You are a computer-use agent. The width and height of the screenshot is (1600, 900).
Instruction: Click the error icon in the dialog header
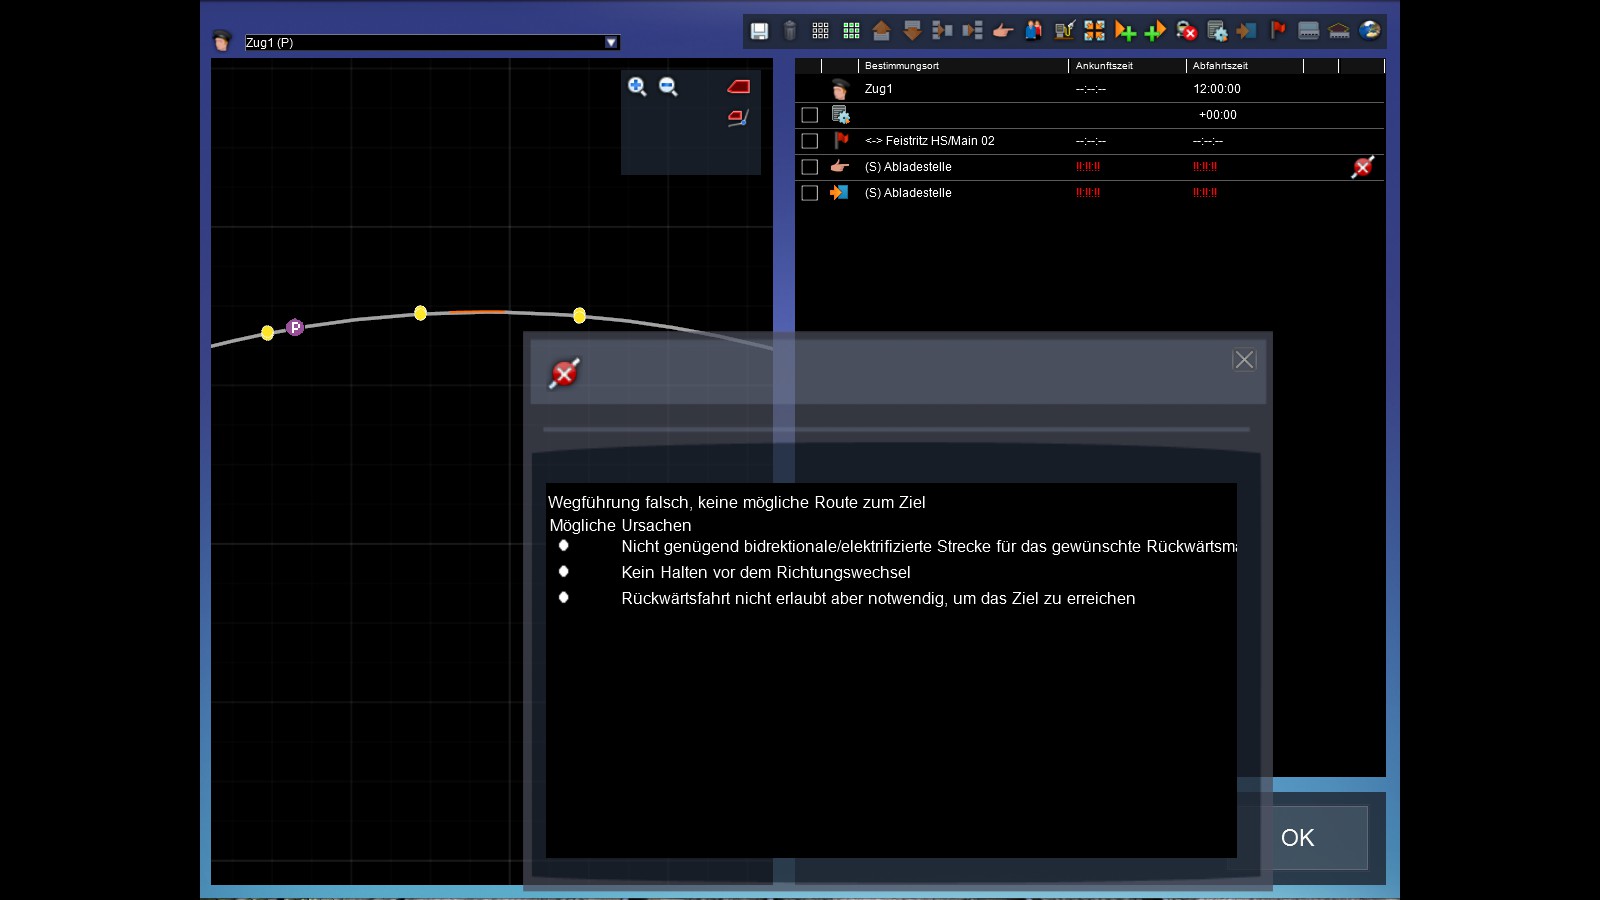(564, 373)
